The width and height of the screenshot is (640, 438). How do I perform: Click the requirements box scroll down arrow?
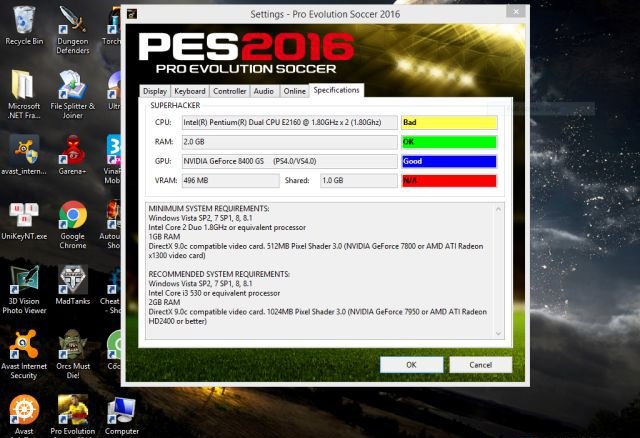[498, 334]
